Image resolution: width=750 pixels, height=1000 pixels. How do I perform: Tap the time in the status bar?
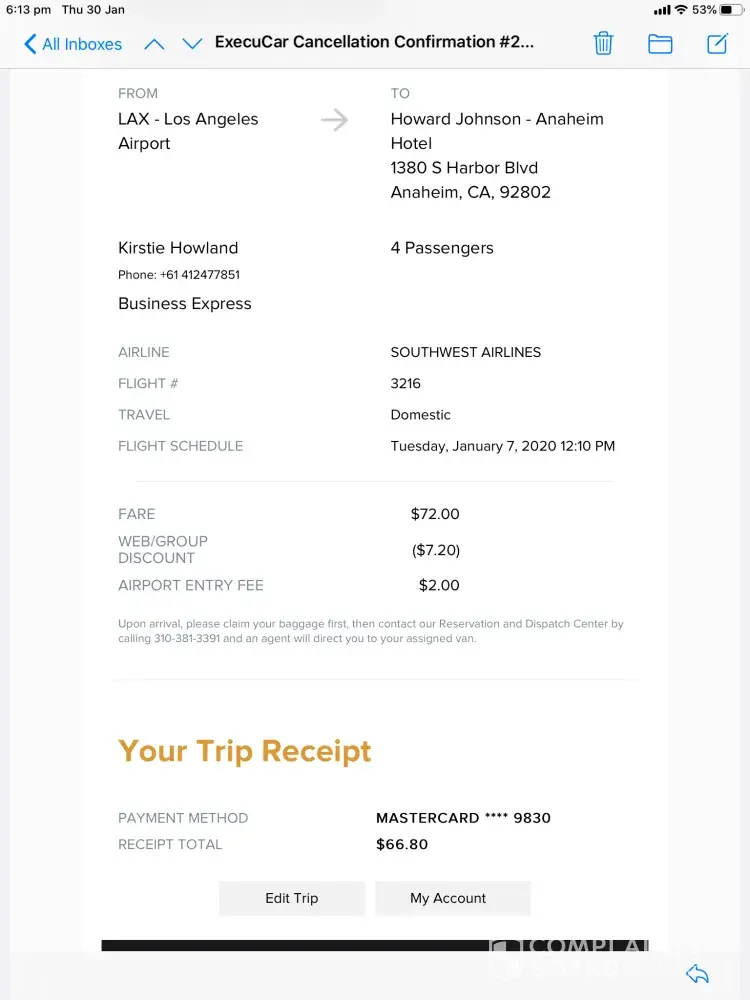[x=28, y=10]
